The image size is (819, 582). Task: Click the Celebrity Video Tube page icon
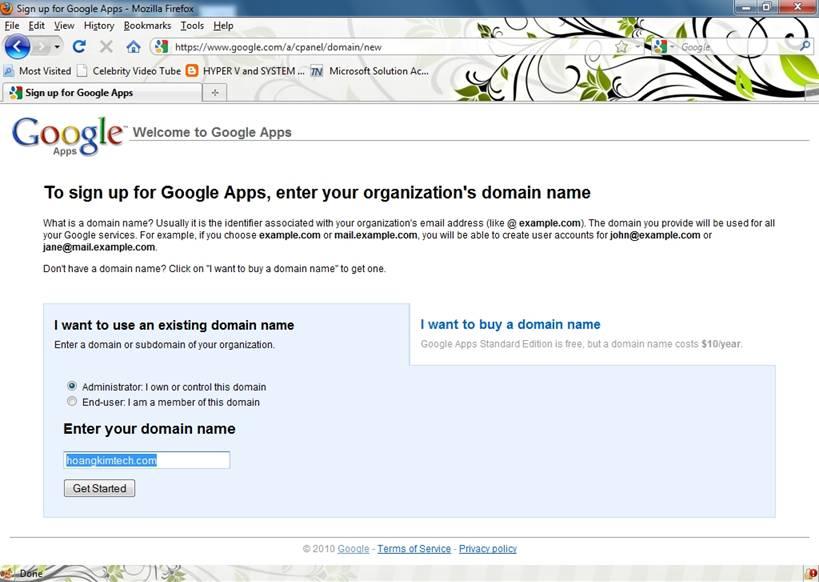(82, 71)
